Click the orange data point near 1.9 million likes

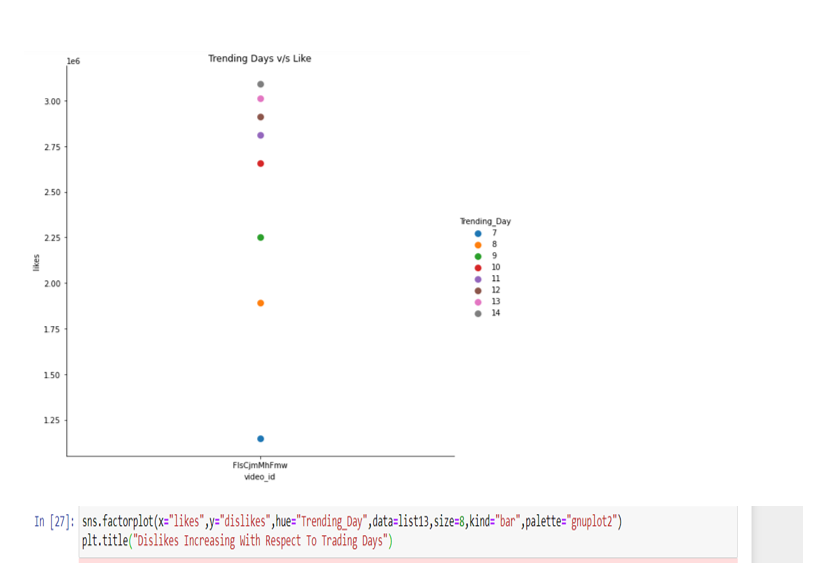pyautogui.click(x=261, y=303)
